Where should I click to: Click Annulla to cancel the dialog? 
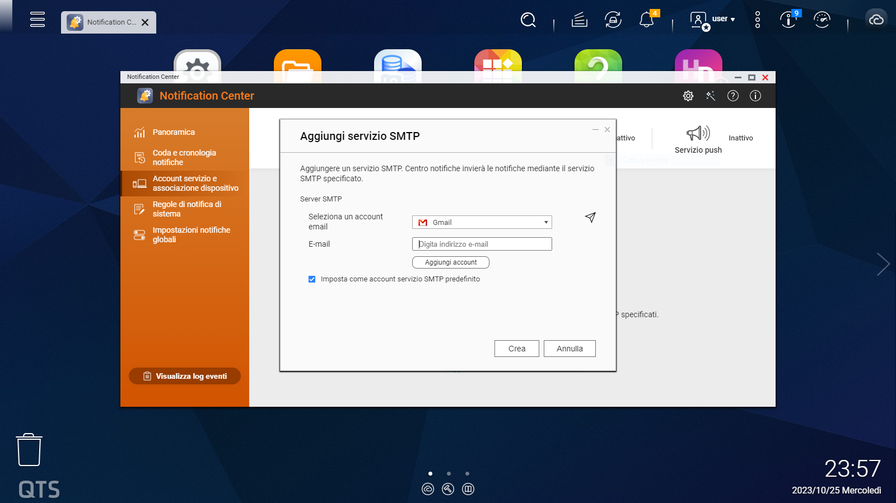570,349
